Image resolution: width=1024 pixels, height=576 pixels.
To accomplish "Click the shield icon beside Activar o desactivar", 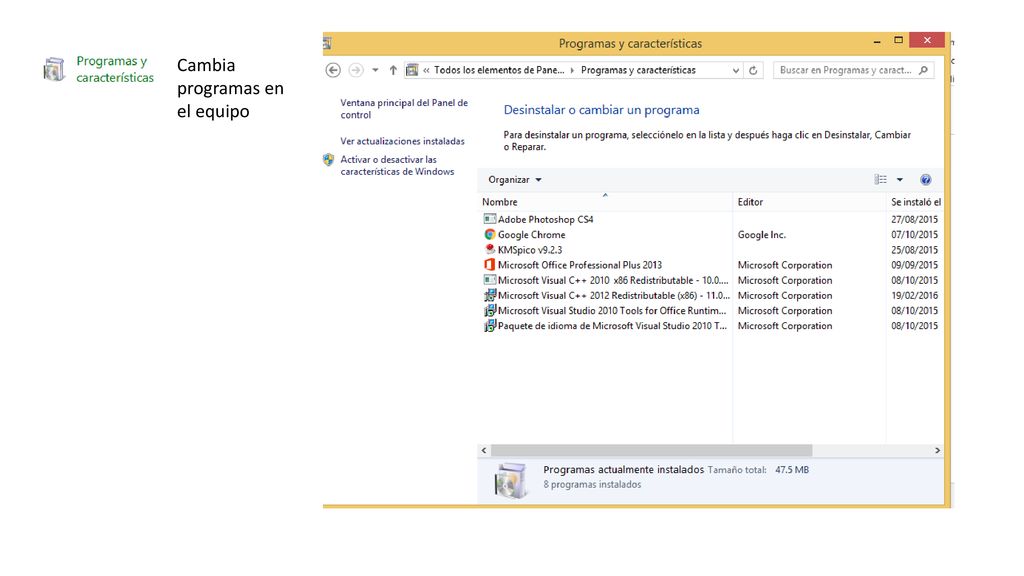I will point(328,159).
